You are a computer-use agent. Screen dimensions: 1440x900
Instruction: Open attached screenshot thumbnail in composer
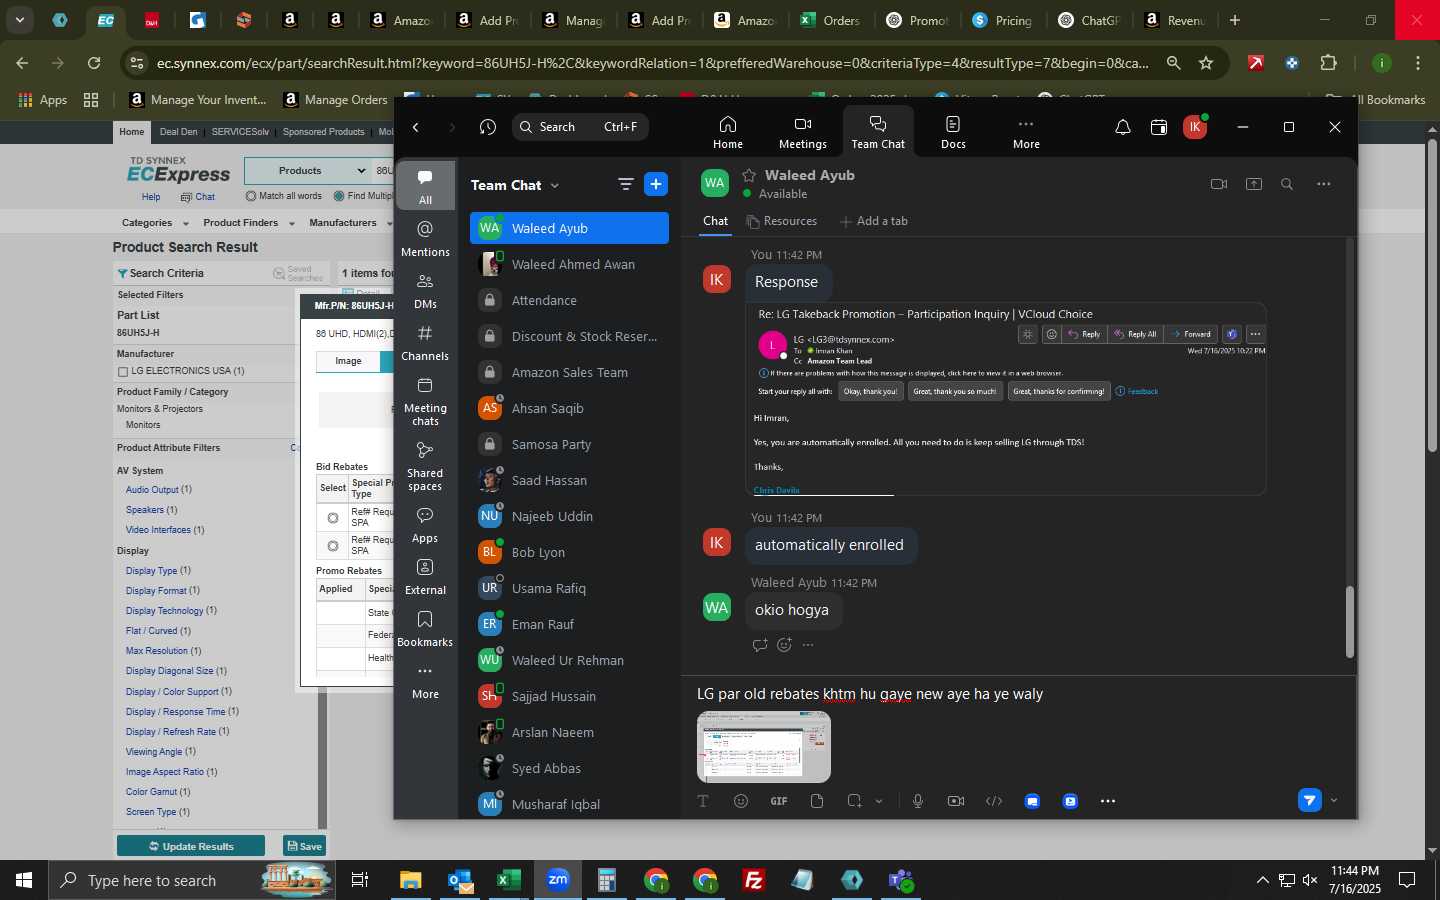click(x=763, y=747)
